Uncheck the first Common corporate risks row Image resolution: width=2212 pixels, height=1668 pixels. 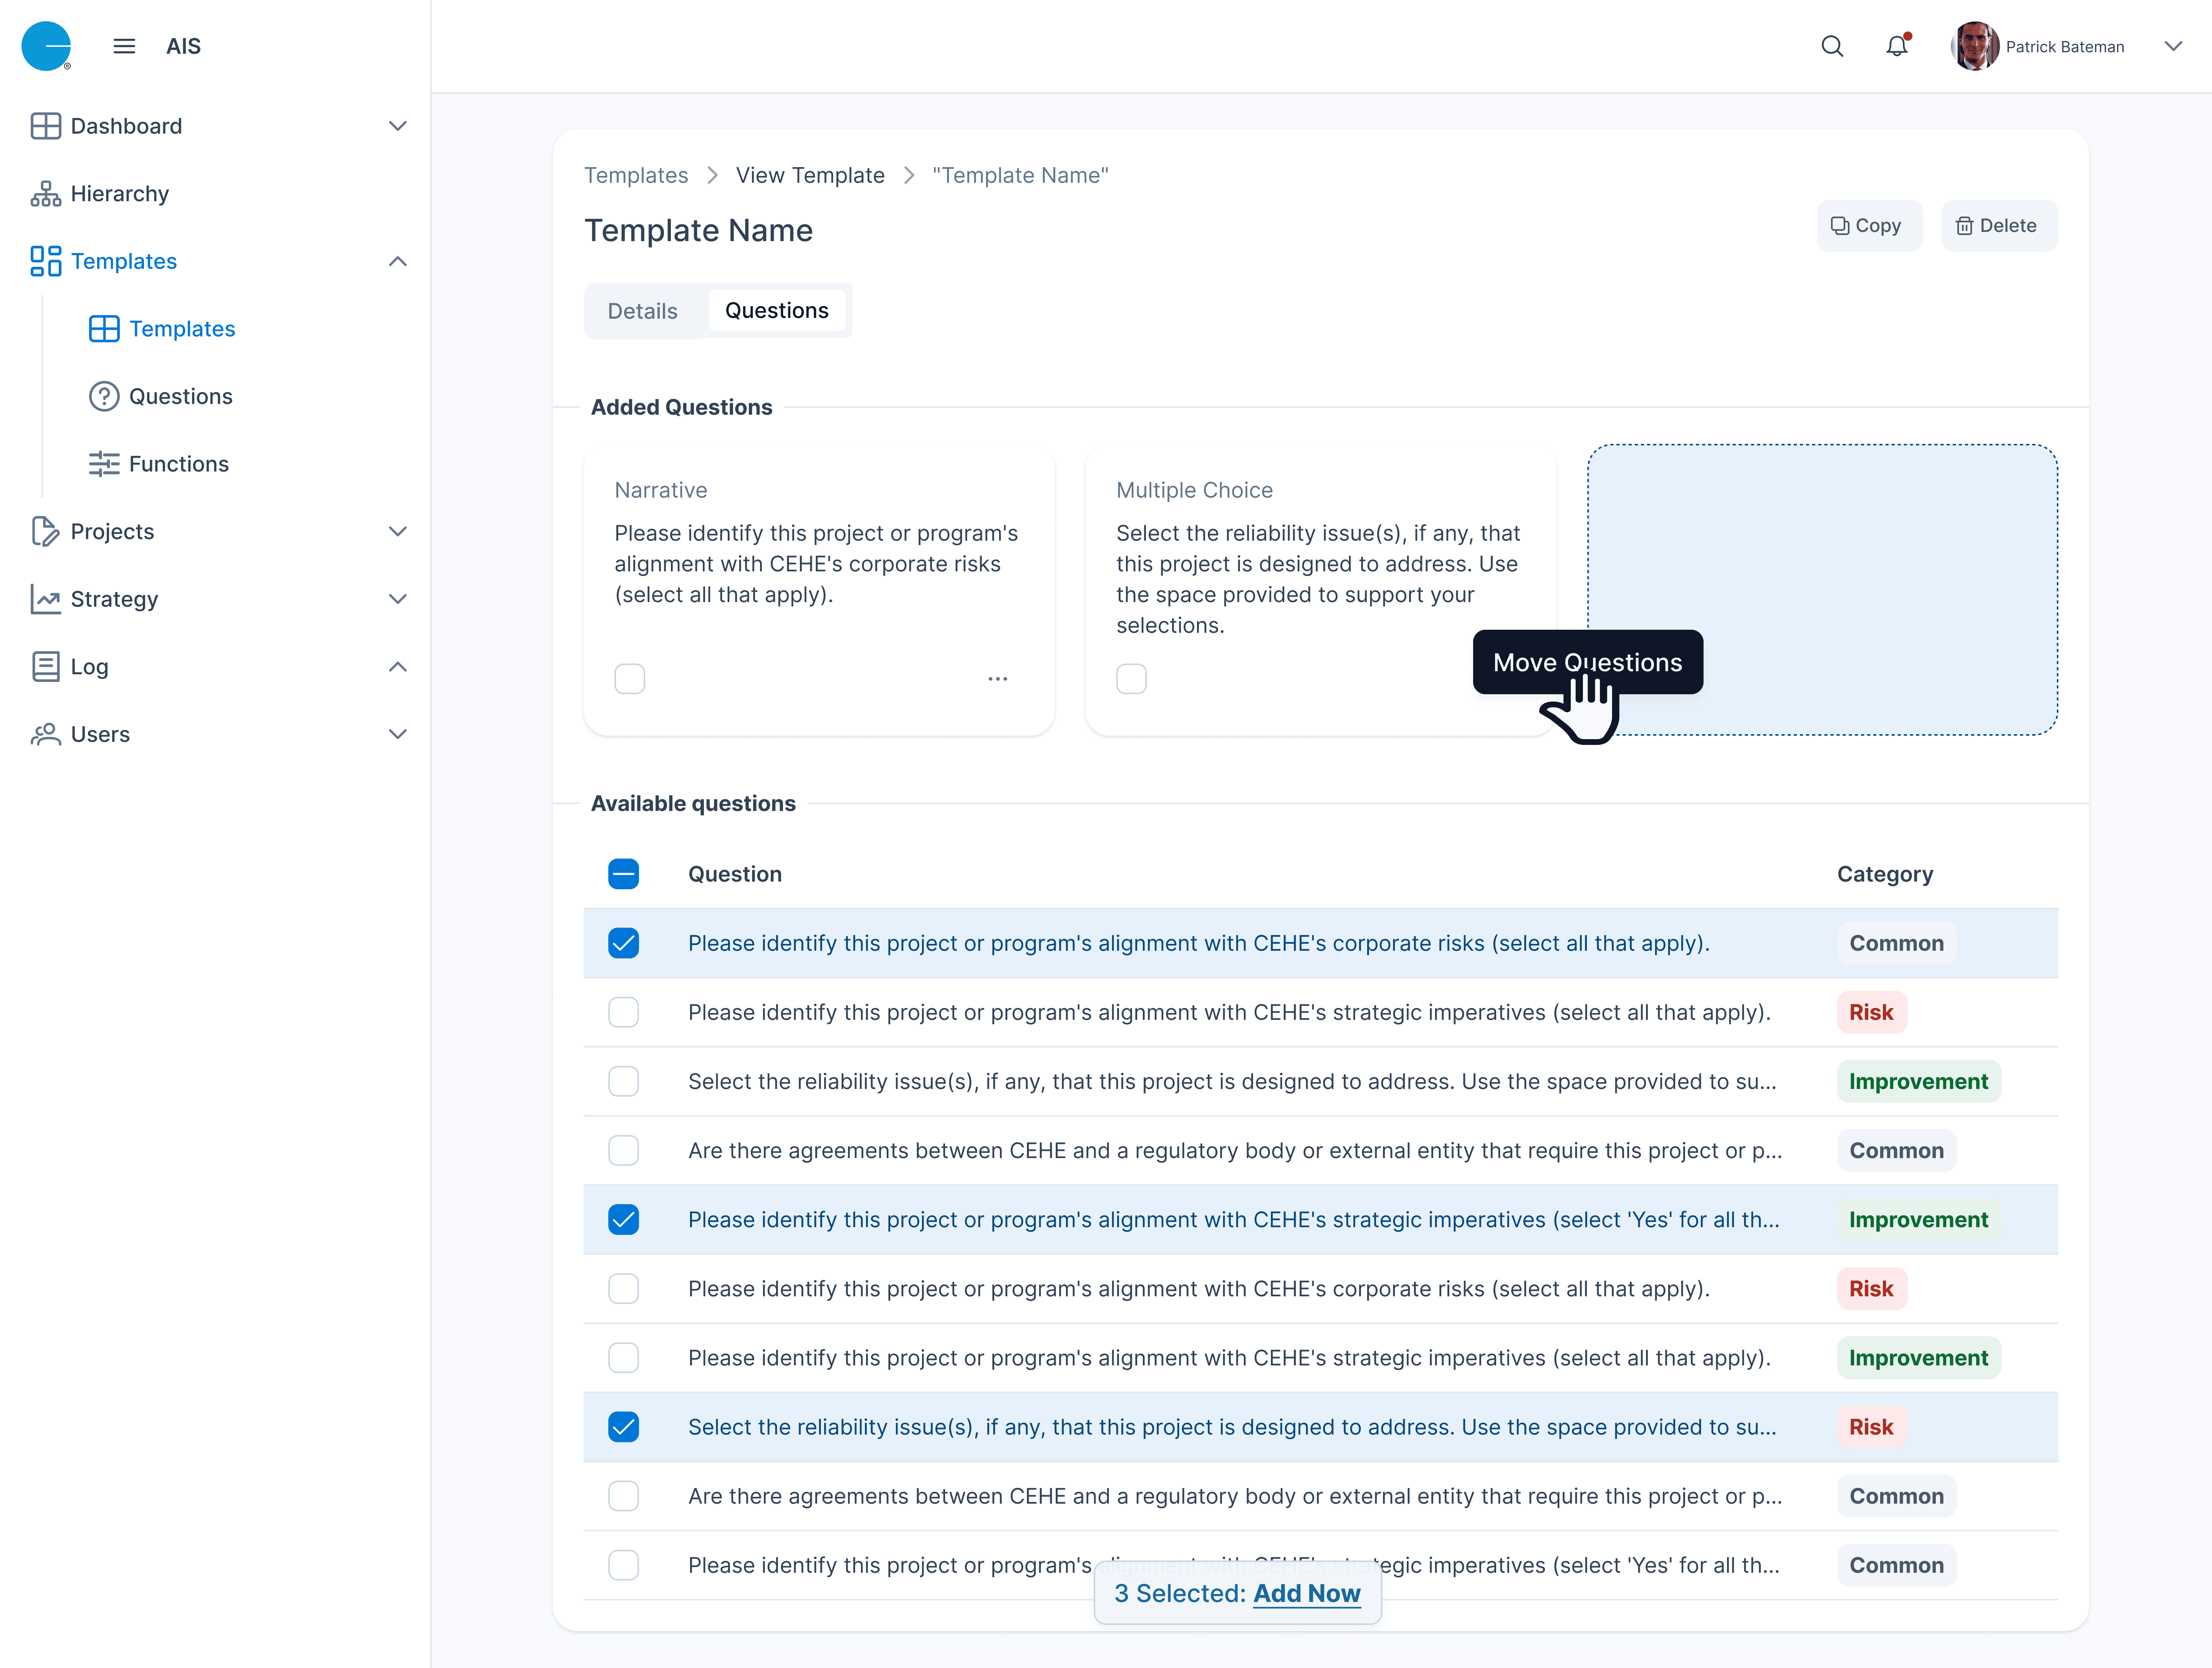point(623,943)
